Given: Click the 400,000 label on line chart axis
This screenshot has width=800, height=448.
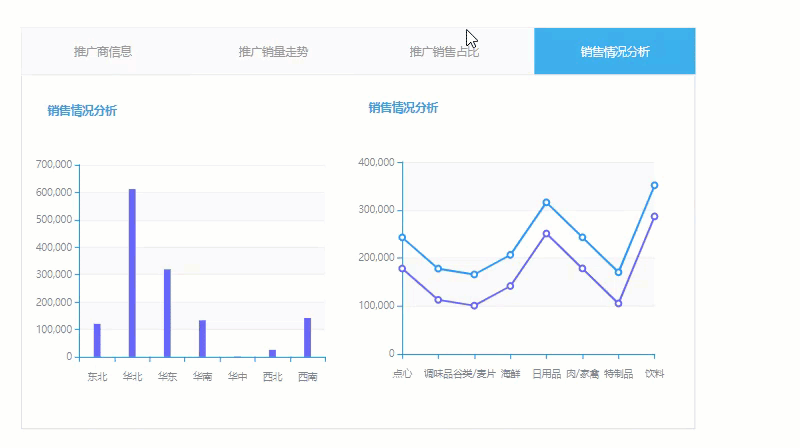Looking at the screenshot, I should (377, 162).
